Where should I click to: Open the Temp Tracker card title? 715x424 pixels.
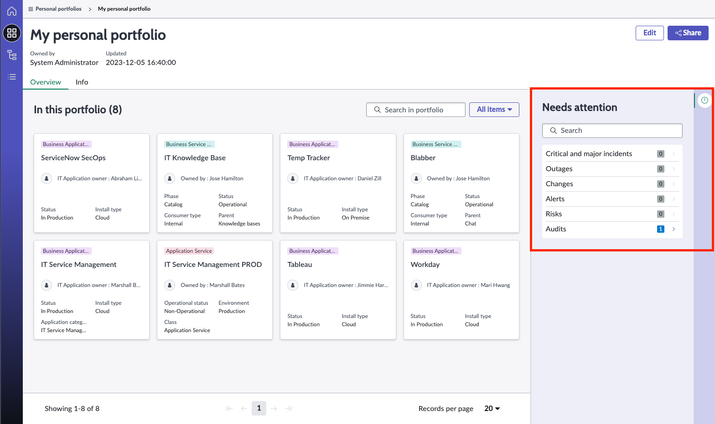[308, 158]
